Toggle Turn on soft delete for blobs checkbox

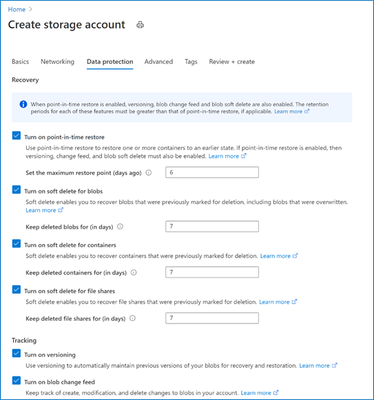(16, 190)
